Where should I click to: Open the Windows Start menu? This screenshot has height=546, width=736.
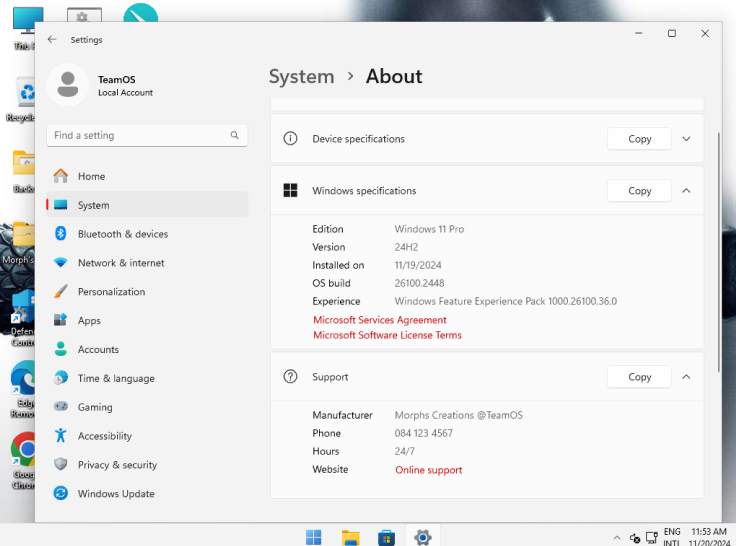[314, 537]
